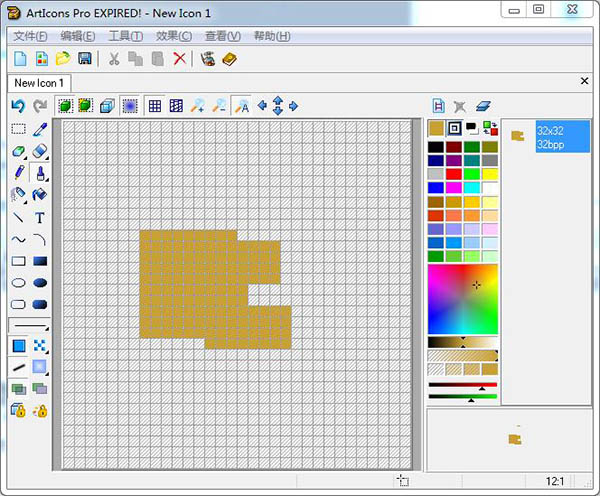Toggle the spray can airbrush tool
Screen dimensions: 600x496
(18, 195)
